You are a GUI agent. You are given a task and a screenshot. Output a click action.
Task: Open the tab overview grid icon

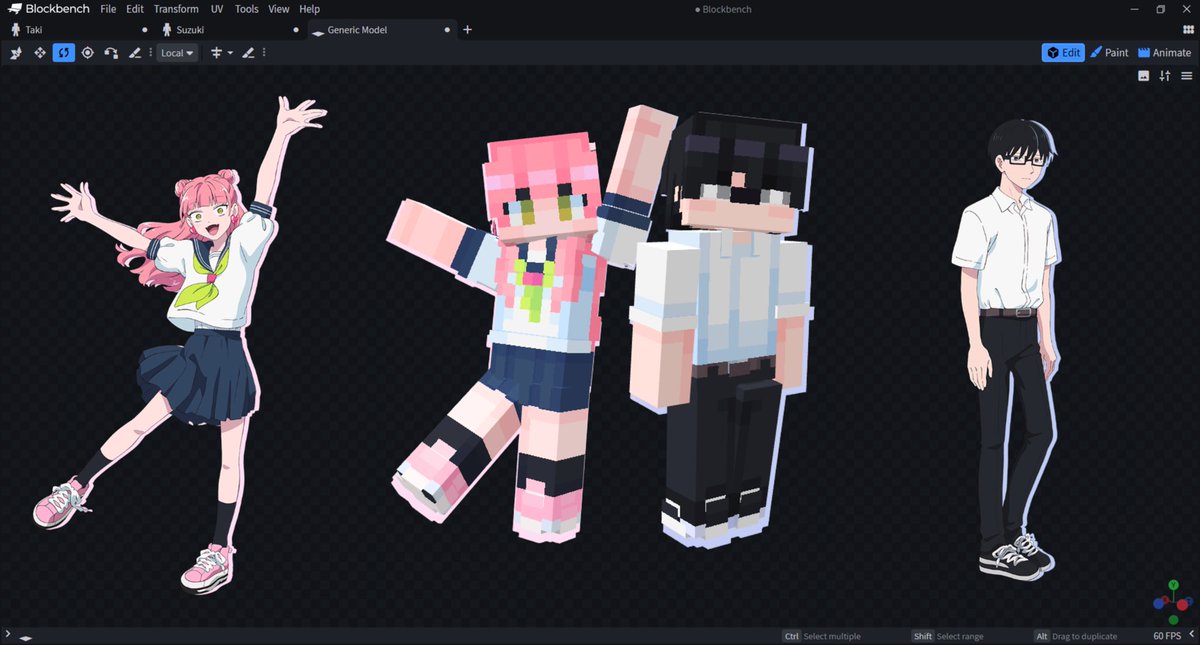click(x=1189, y=30)
